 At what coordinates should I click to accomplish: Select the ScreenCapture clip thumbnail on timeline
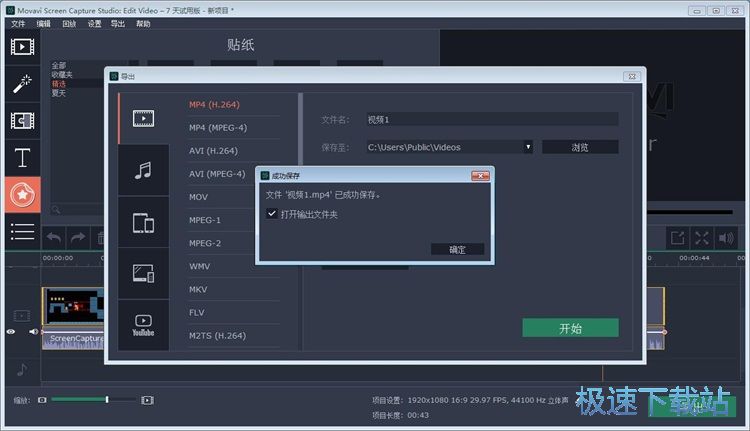tap(74, 307)
